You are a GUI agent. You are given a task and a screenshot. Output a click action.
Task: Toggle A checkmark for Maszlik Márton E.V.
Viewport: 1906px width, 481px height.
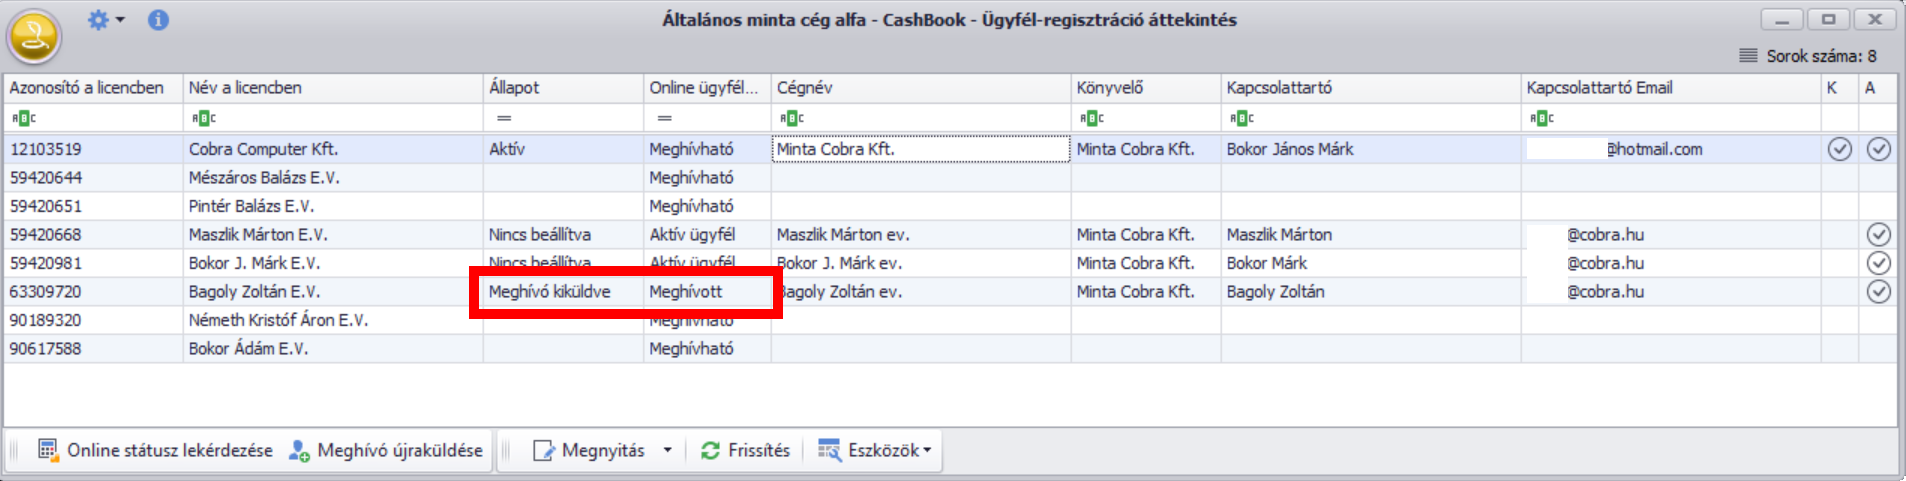pyautogui.click(x=1879, y=235)
